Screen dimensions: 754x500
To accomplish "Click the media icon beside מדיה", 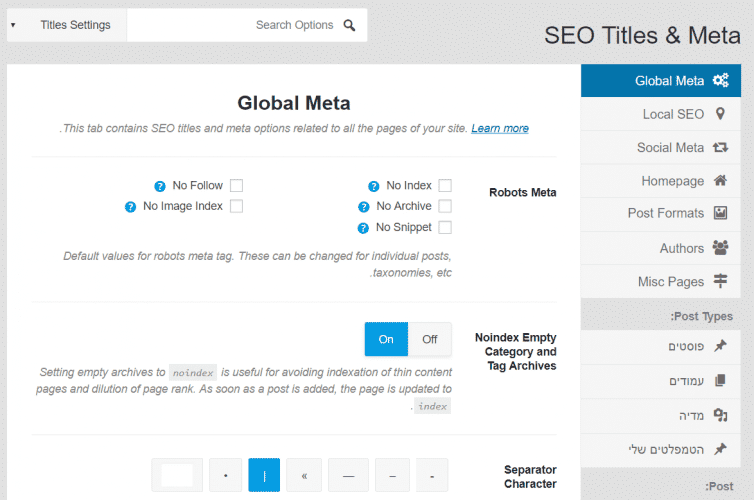I will tap(720, 415).
